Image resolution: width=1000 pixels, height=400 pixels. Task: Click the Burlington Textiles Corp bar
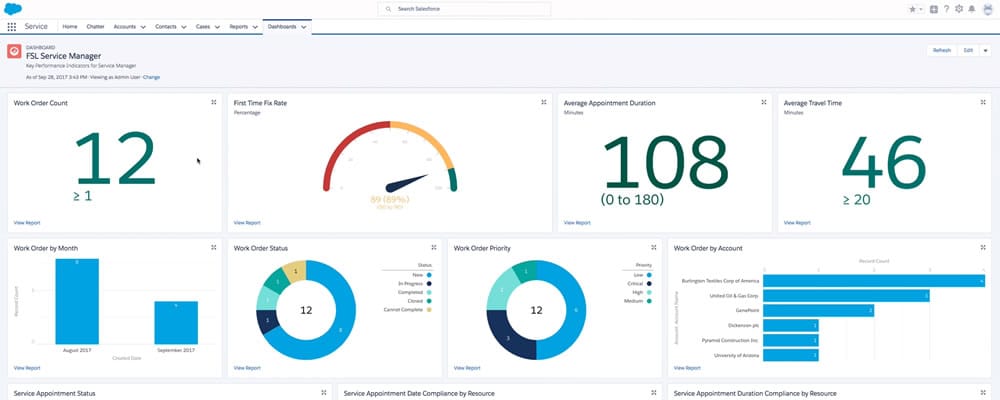pyautogui.click(x=874, y=281)
